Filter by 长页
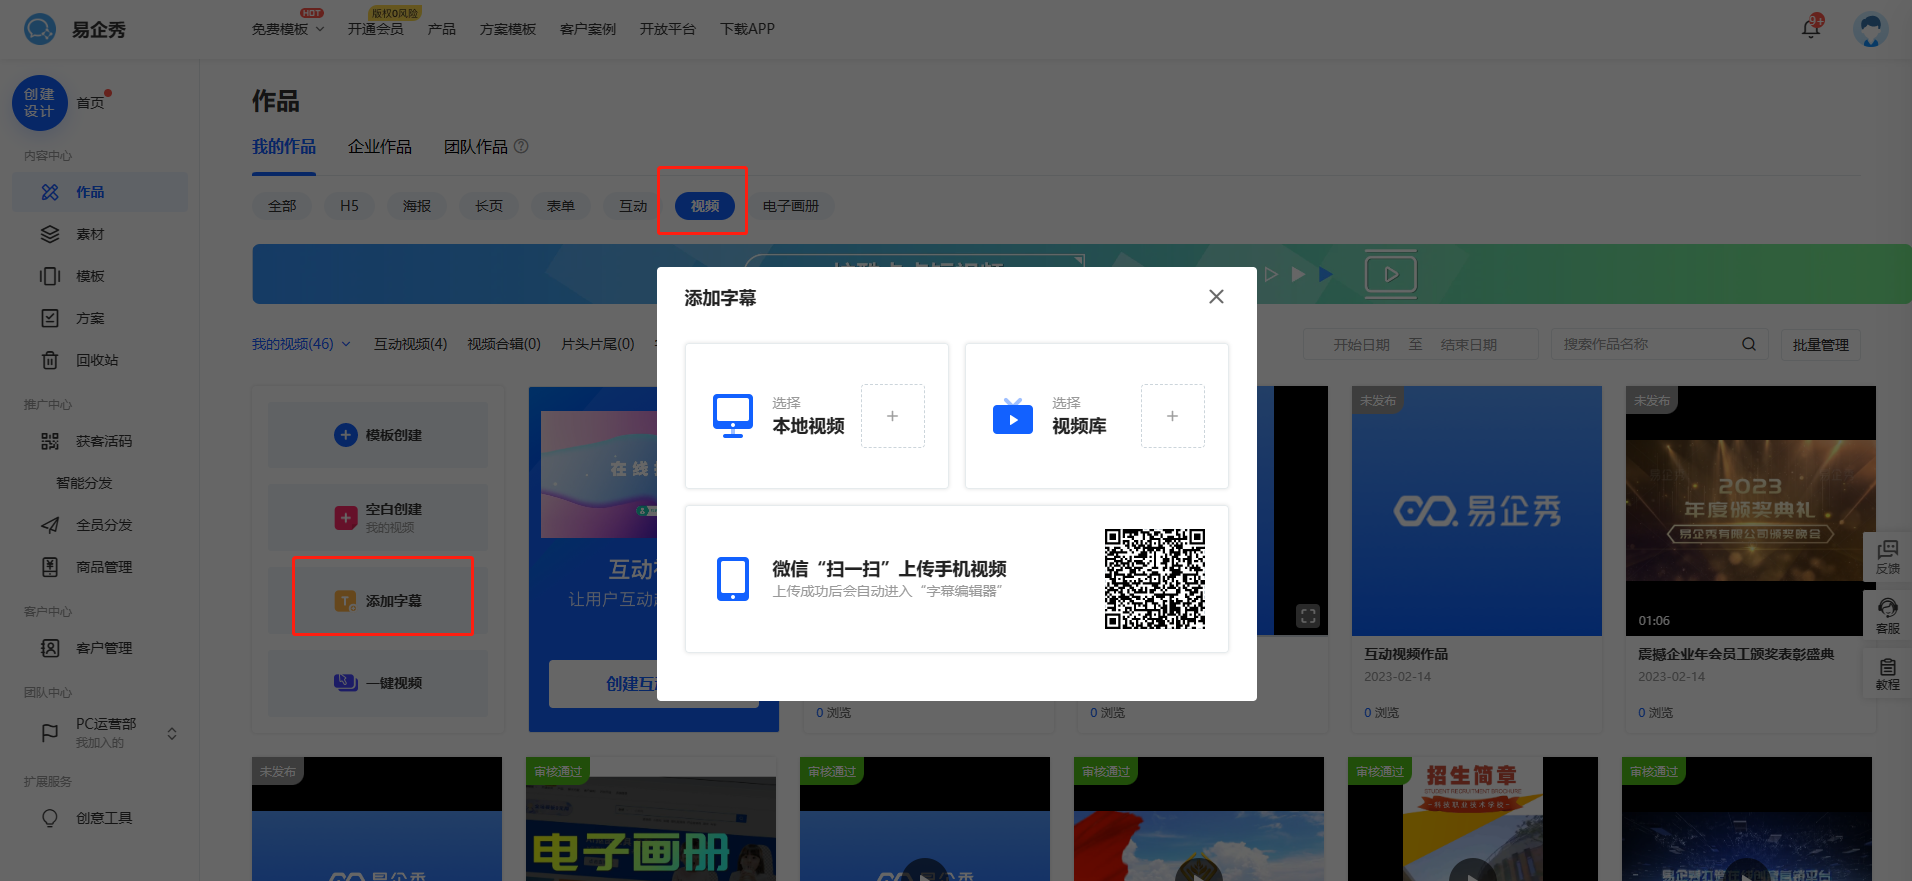 pos(489,206)
